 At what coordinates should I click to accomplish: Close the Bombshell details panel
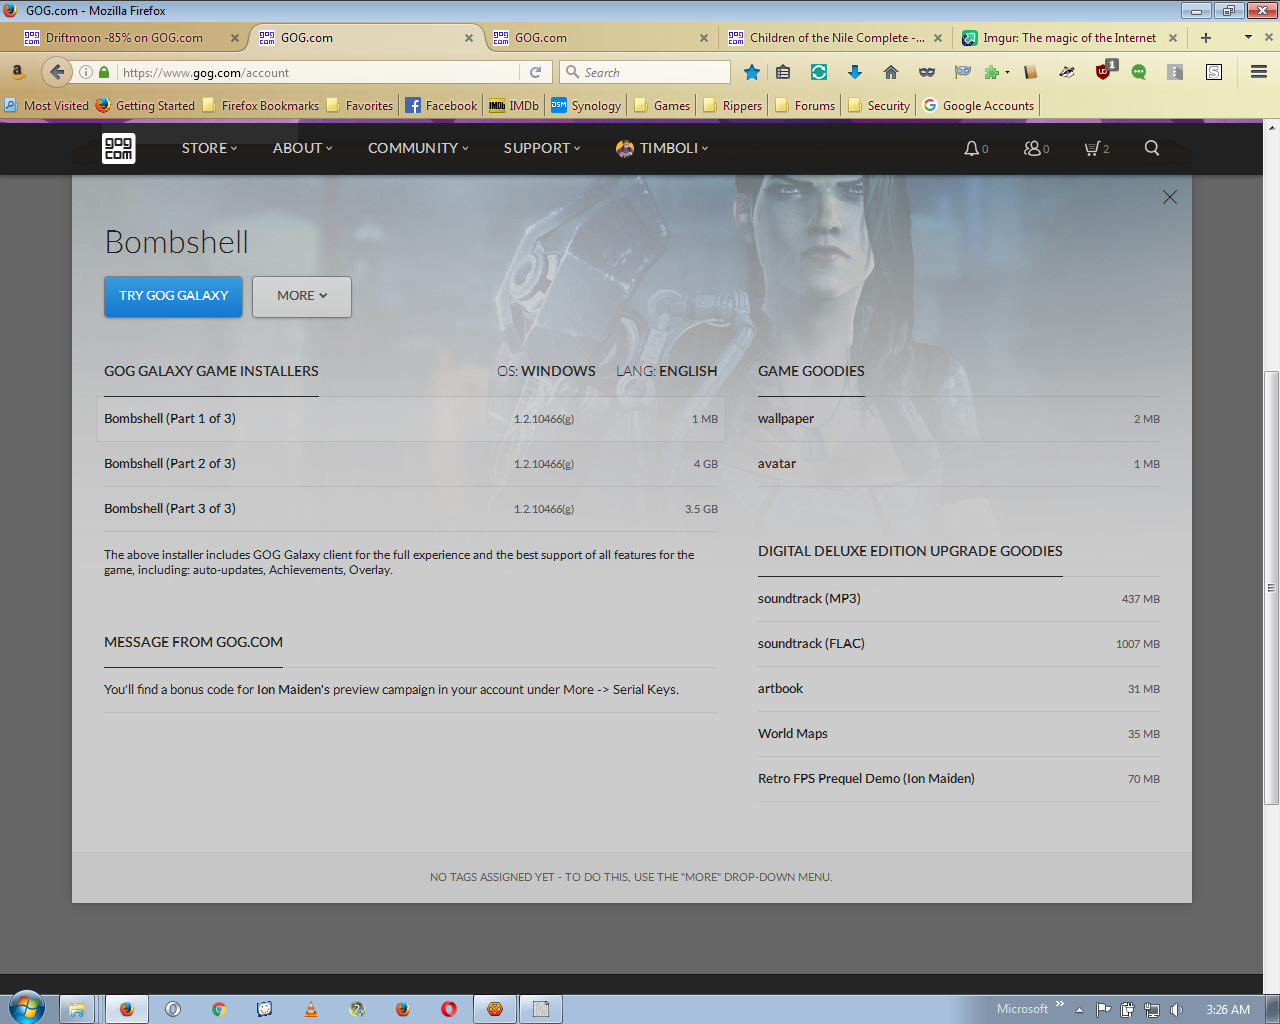[x=1170, y=197]
